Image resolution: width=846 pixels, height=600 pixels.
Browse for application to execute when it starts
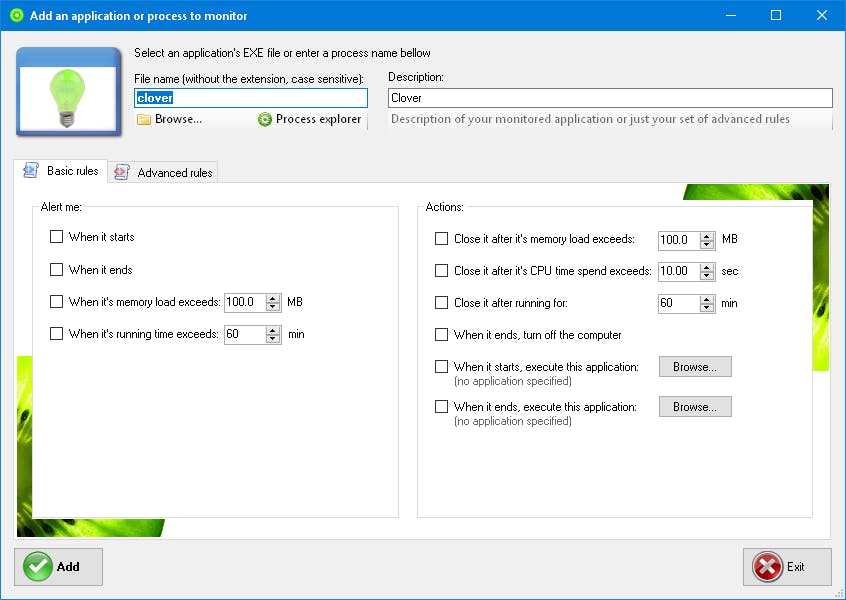694,367
